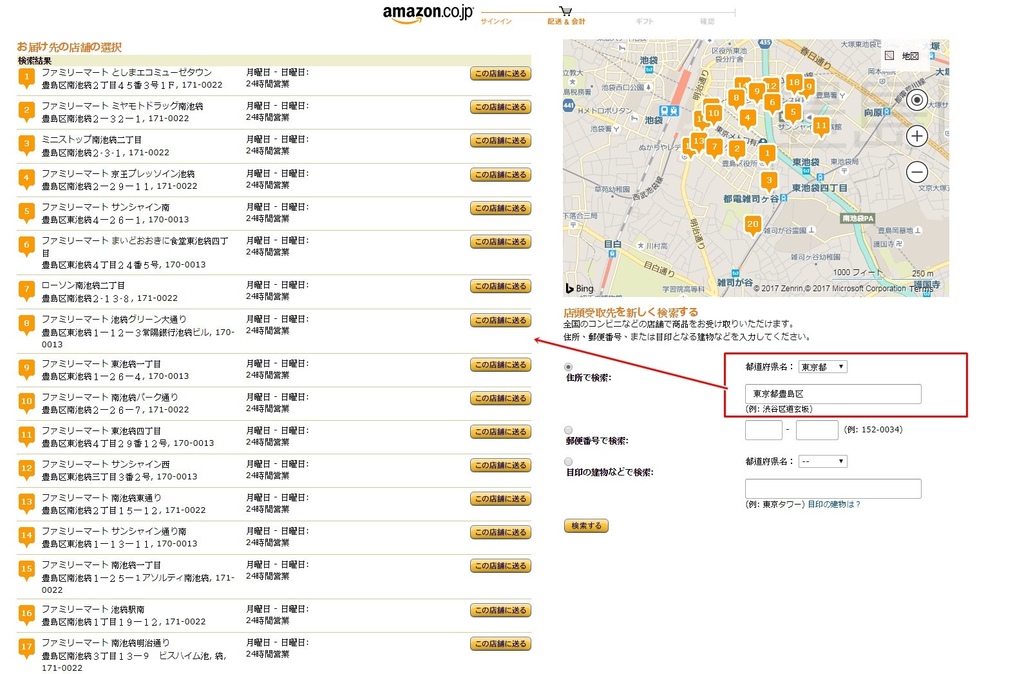Select map pin number 18
The image size is (1024, 674).
793,82
